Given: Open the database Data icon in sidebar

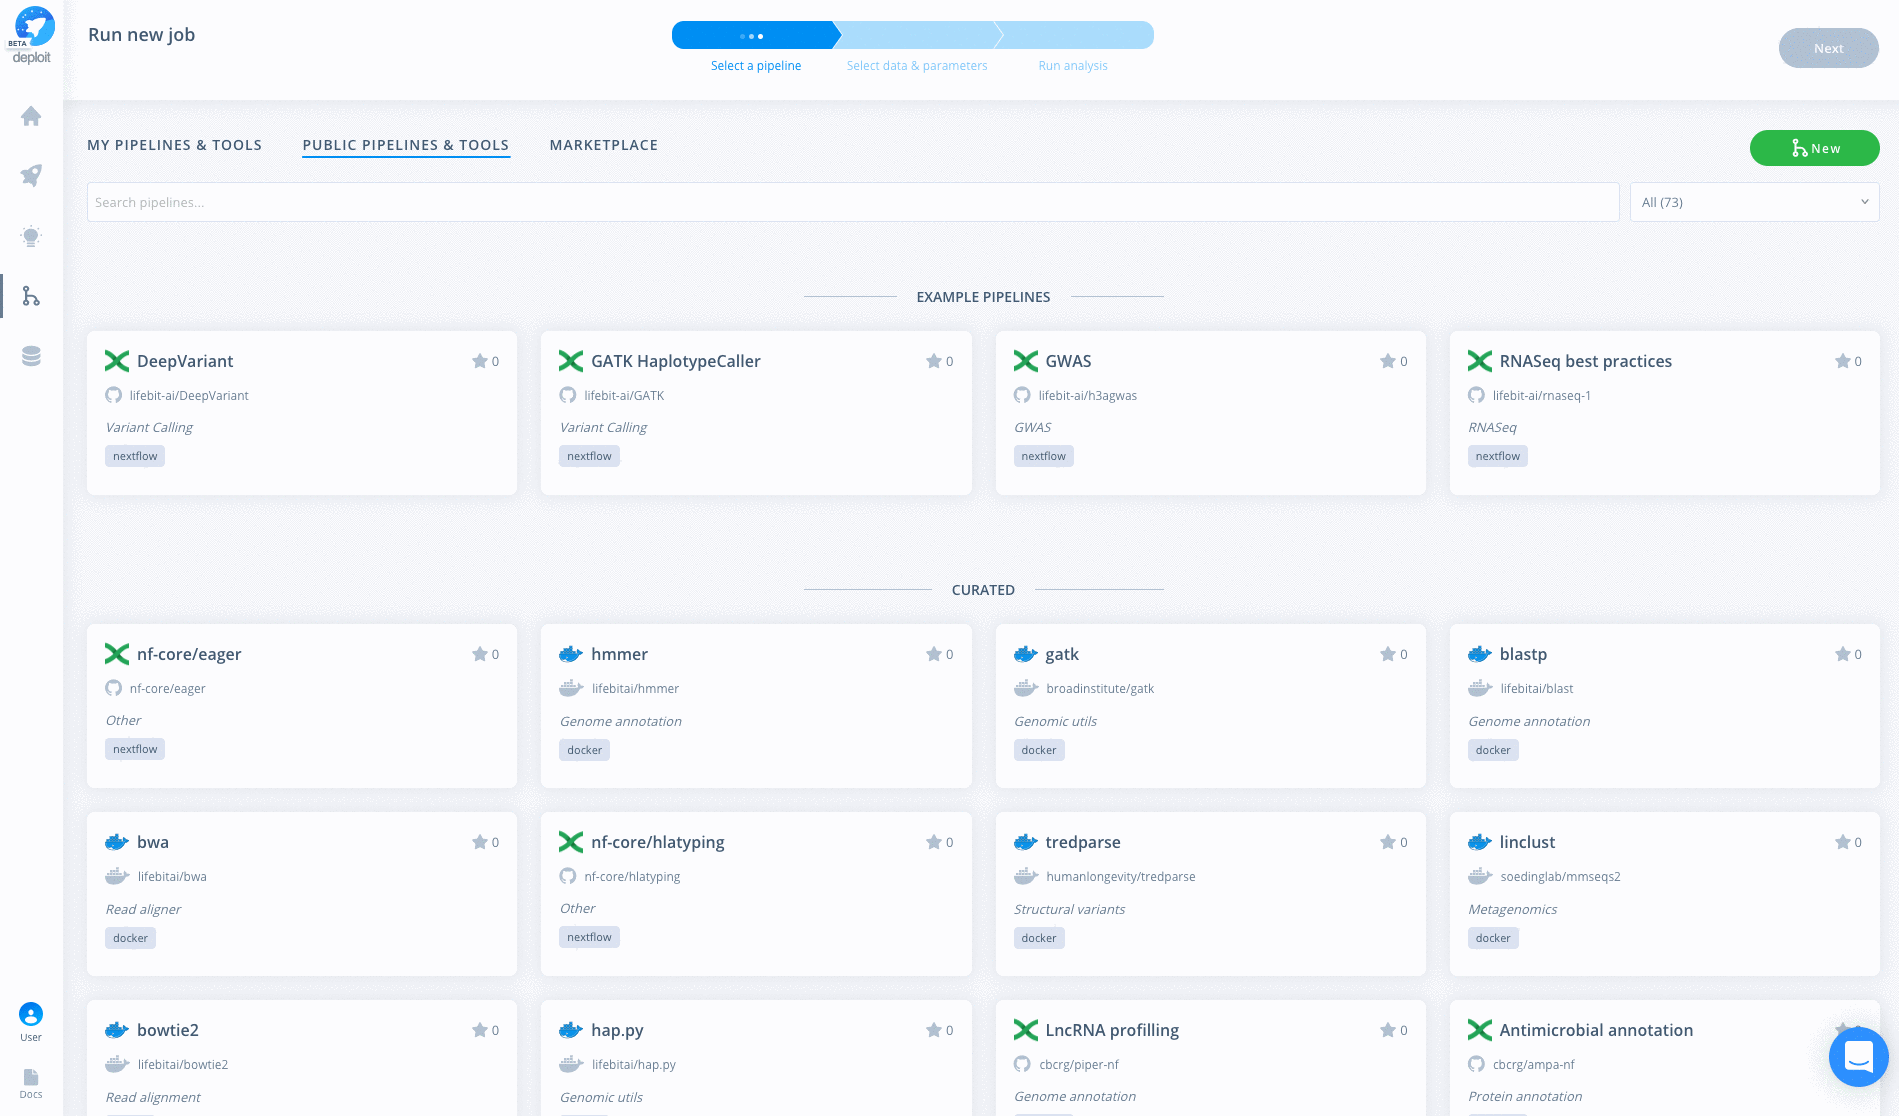Looking at the screenshot, I should point(31,356).
